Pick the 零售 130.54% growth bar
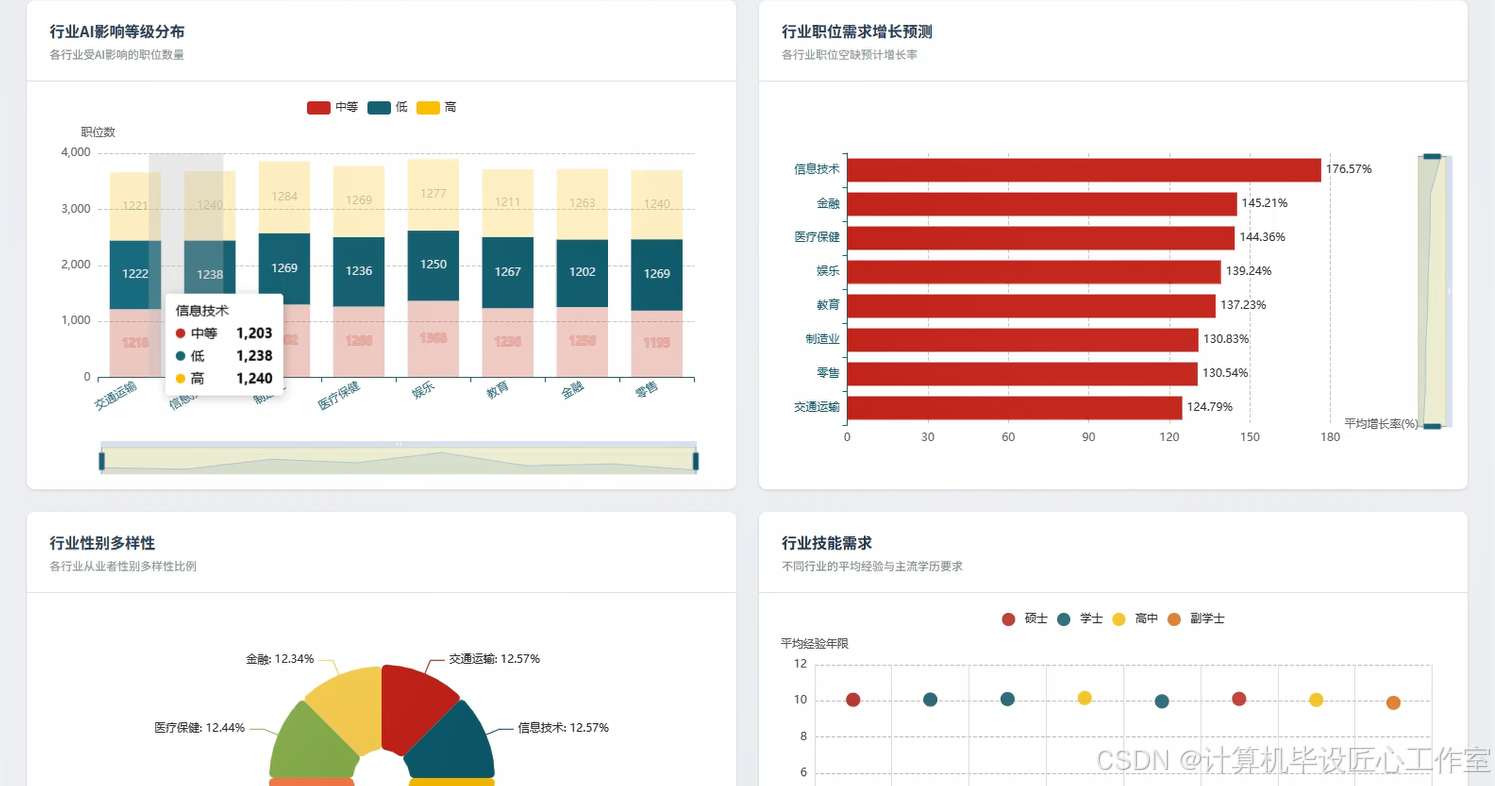The width and height of the screenshot is (1495, 786). click(1022, 373)
